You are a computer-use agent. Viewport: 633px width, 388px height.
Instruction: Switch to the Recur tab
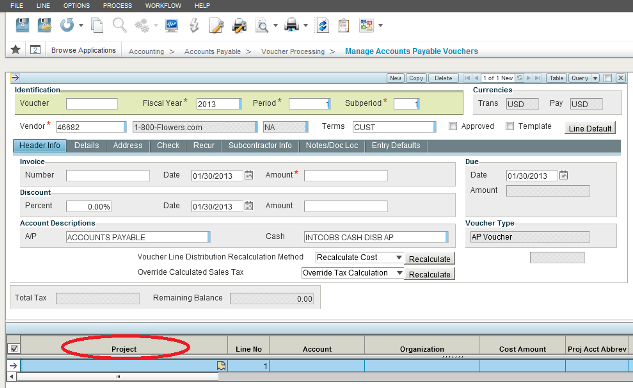click(203, 145)
